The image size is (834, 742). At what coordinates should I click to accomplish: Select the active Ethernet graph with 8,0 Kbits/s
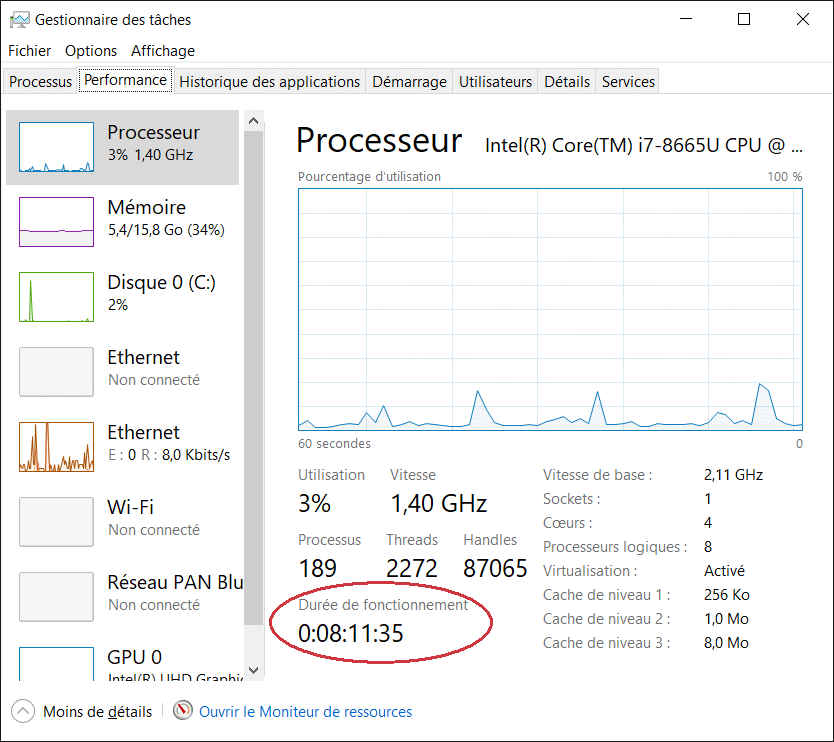point(56,447)
